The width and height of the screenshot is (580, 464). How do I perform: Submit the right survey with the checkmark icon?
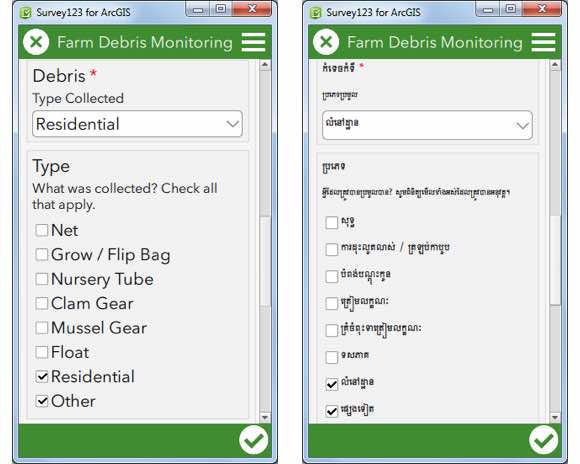click(x=543, y=440)
